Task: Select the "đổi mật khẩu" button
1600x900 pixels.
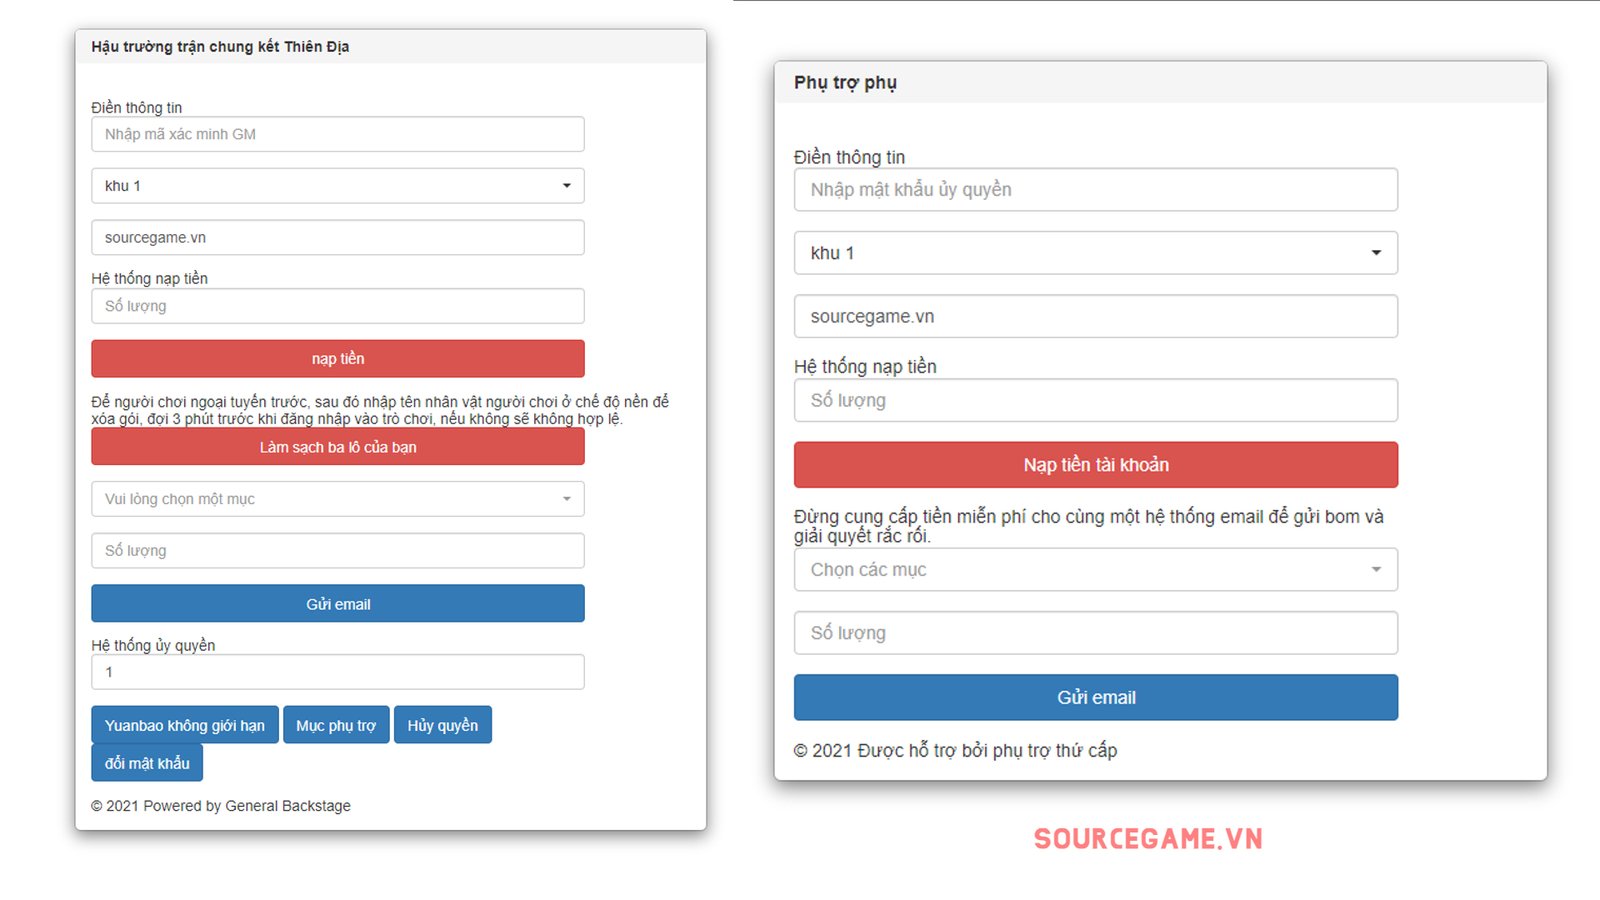Action: click(x=147, y=763)
